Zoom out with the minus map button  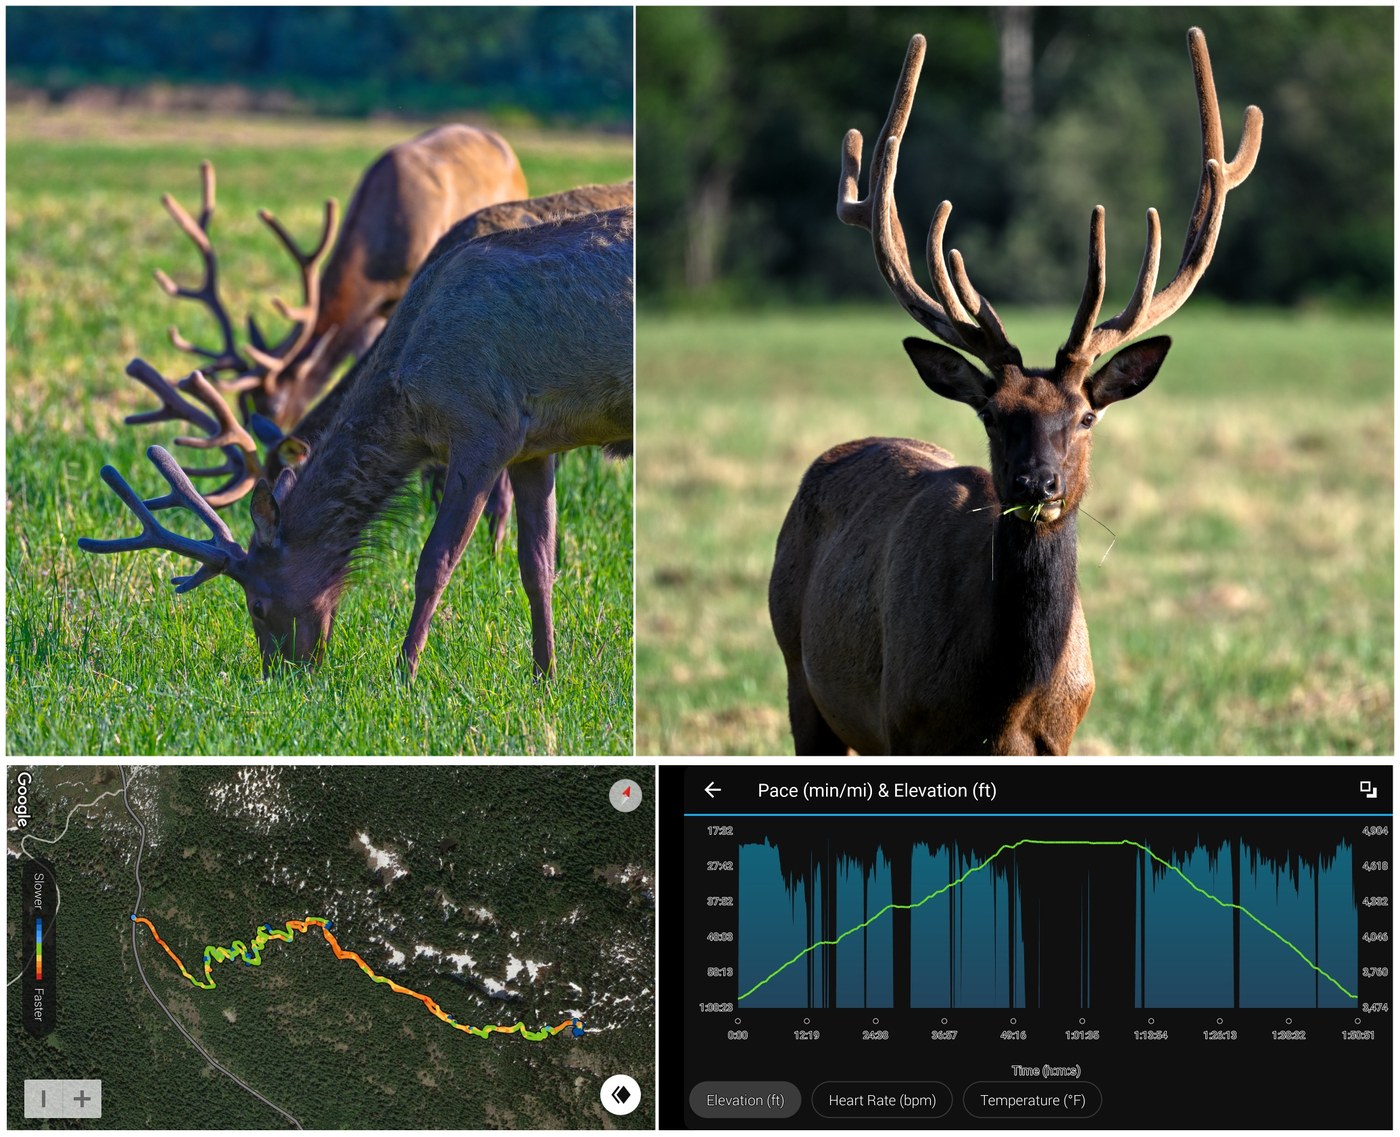[43, 1099]
